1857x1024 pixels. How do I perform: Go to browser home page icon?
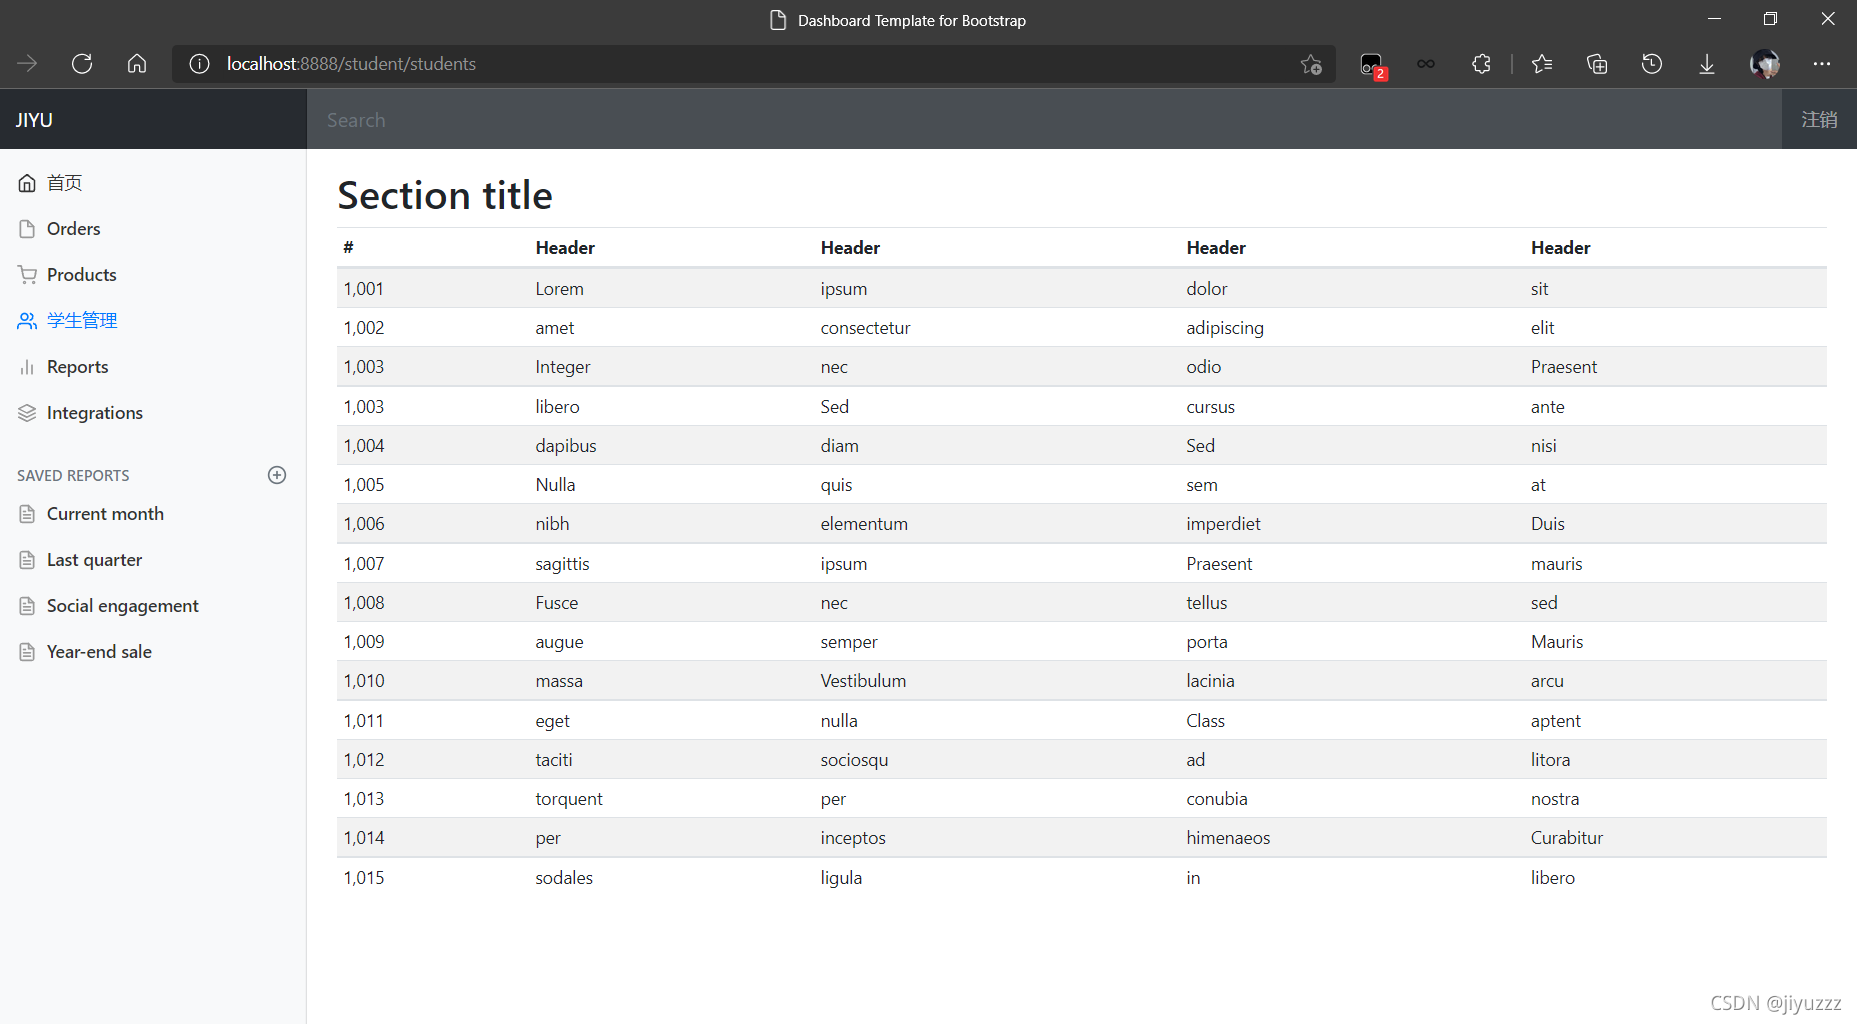[x=137, y=64]
